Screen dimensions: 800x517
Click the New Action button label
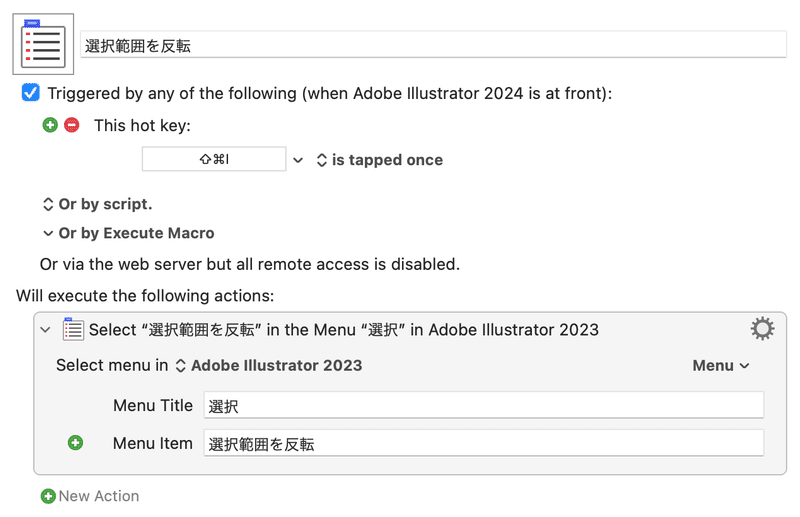[99, 496]
